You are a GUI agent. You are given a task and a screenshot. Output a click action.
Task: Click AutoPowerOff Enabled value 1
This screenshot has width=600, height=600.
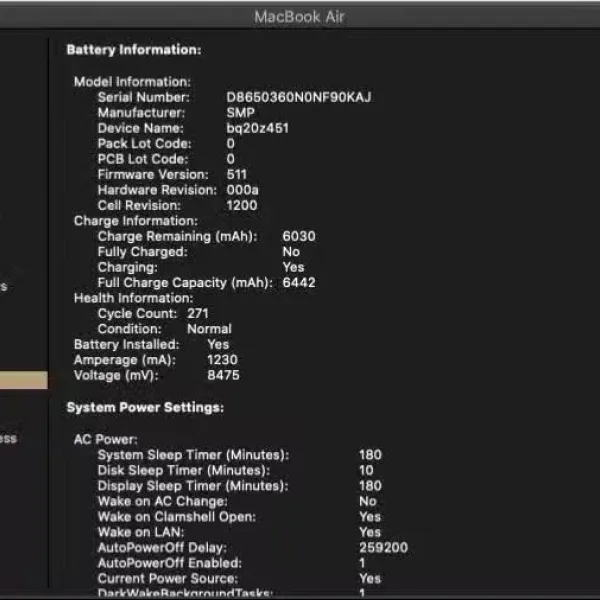click(x=362, y=563)
